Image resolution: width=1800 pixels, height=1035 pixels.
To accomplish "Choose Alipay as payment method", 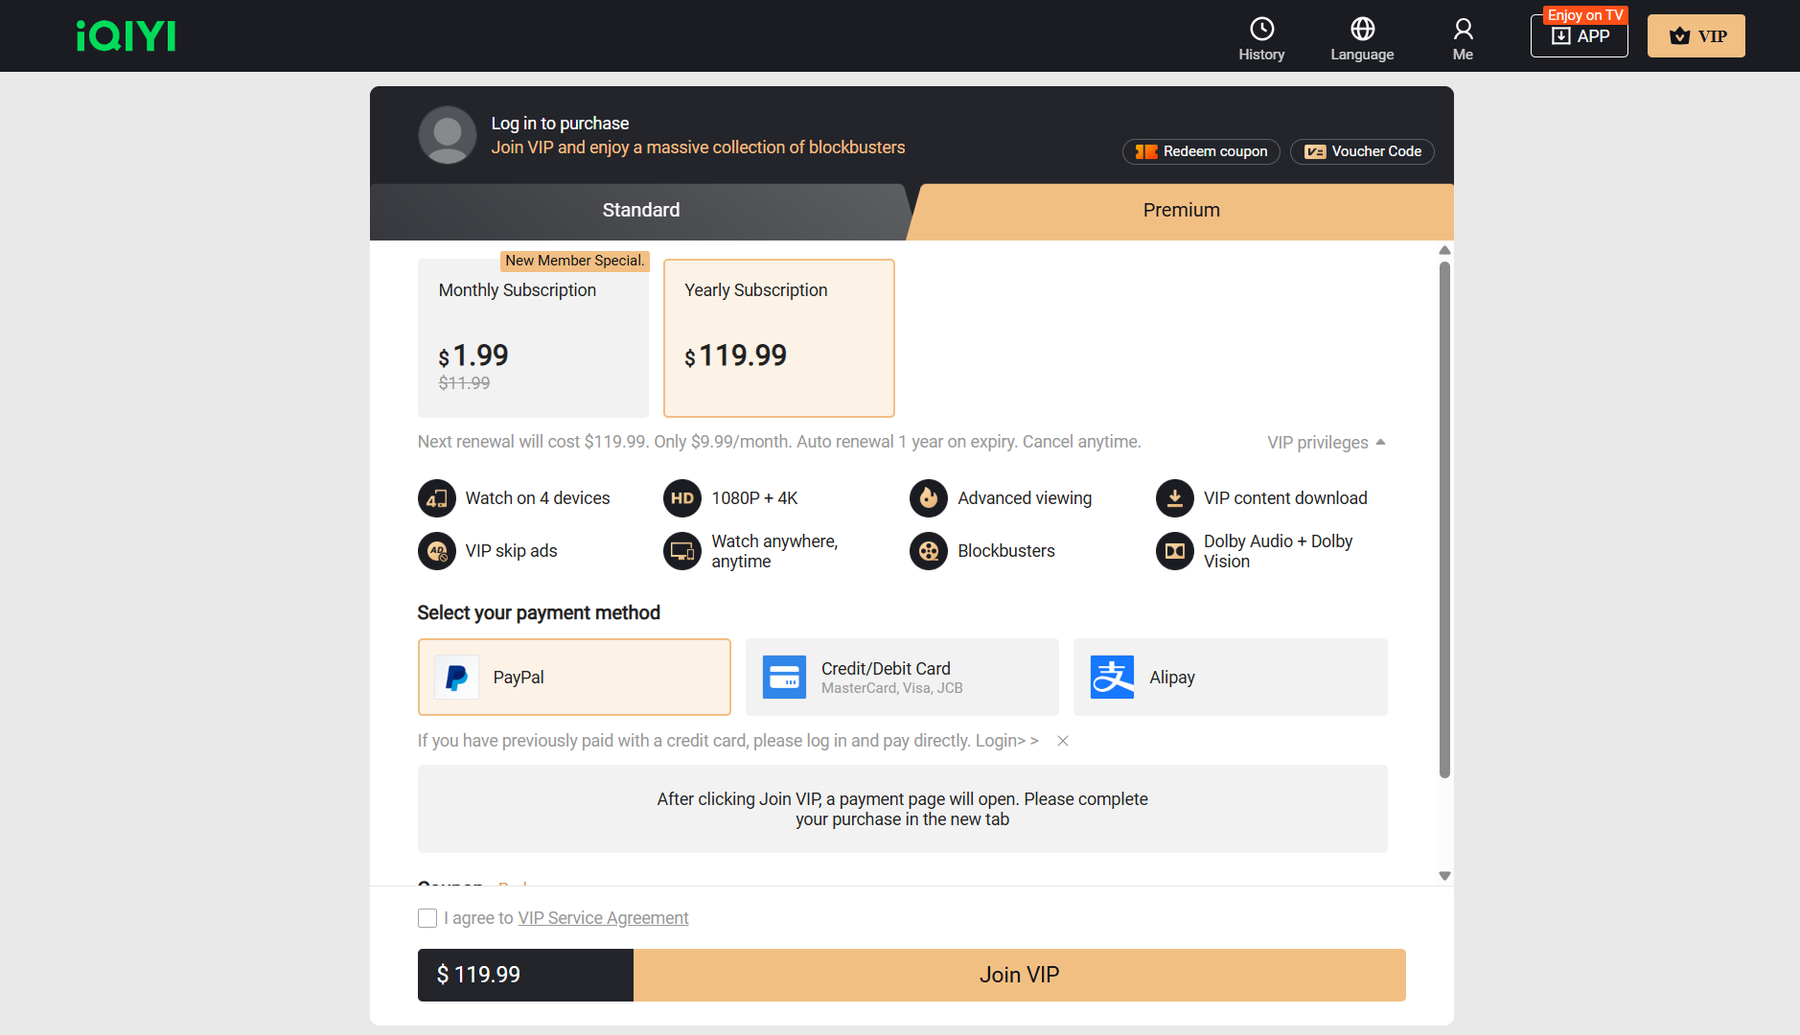I will [x=1230, y=677].
